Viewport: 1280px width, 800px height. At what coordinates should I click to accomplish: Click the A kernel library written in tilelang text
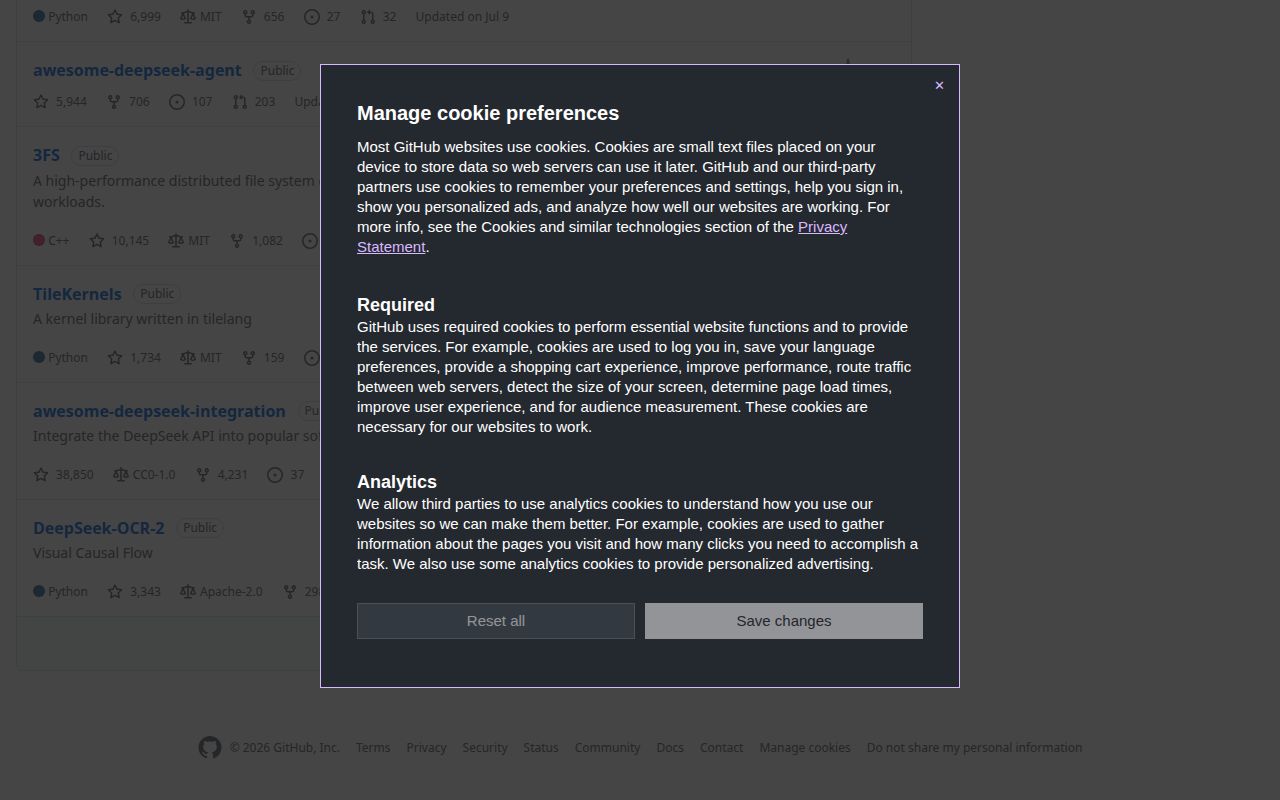point(142,319)
